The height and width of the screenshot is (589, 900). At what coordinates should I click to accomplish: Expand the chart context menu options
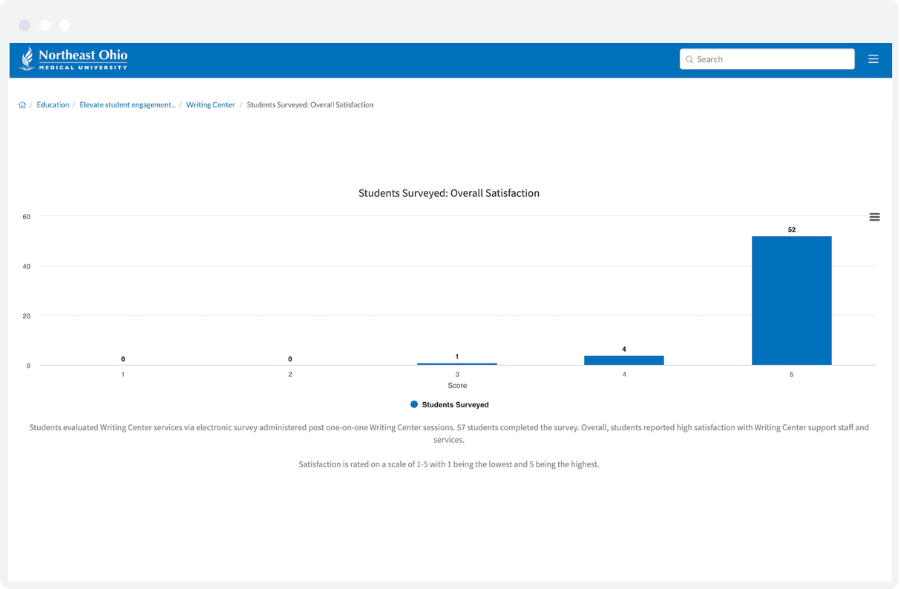click(x=875, y=216)
